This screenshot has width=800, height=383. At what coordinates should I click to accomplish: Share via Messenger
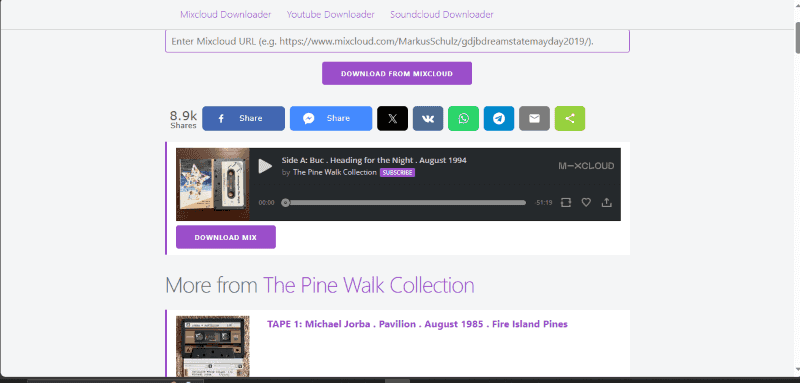pos(331,118)
